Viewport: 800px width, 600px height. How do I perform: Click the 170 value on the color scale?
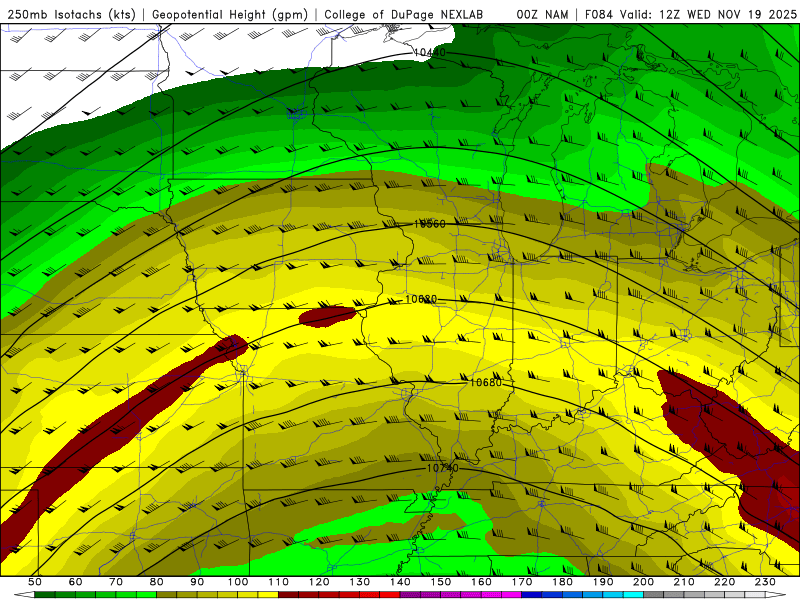(x=522, y=582)
